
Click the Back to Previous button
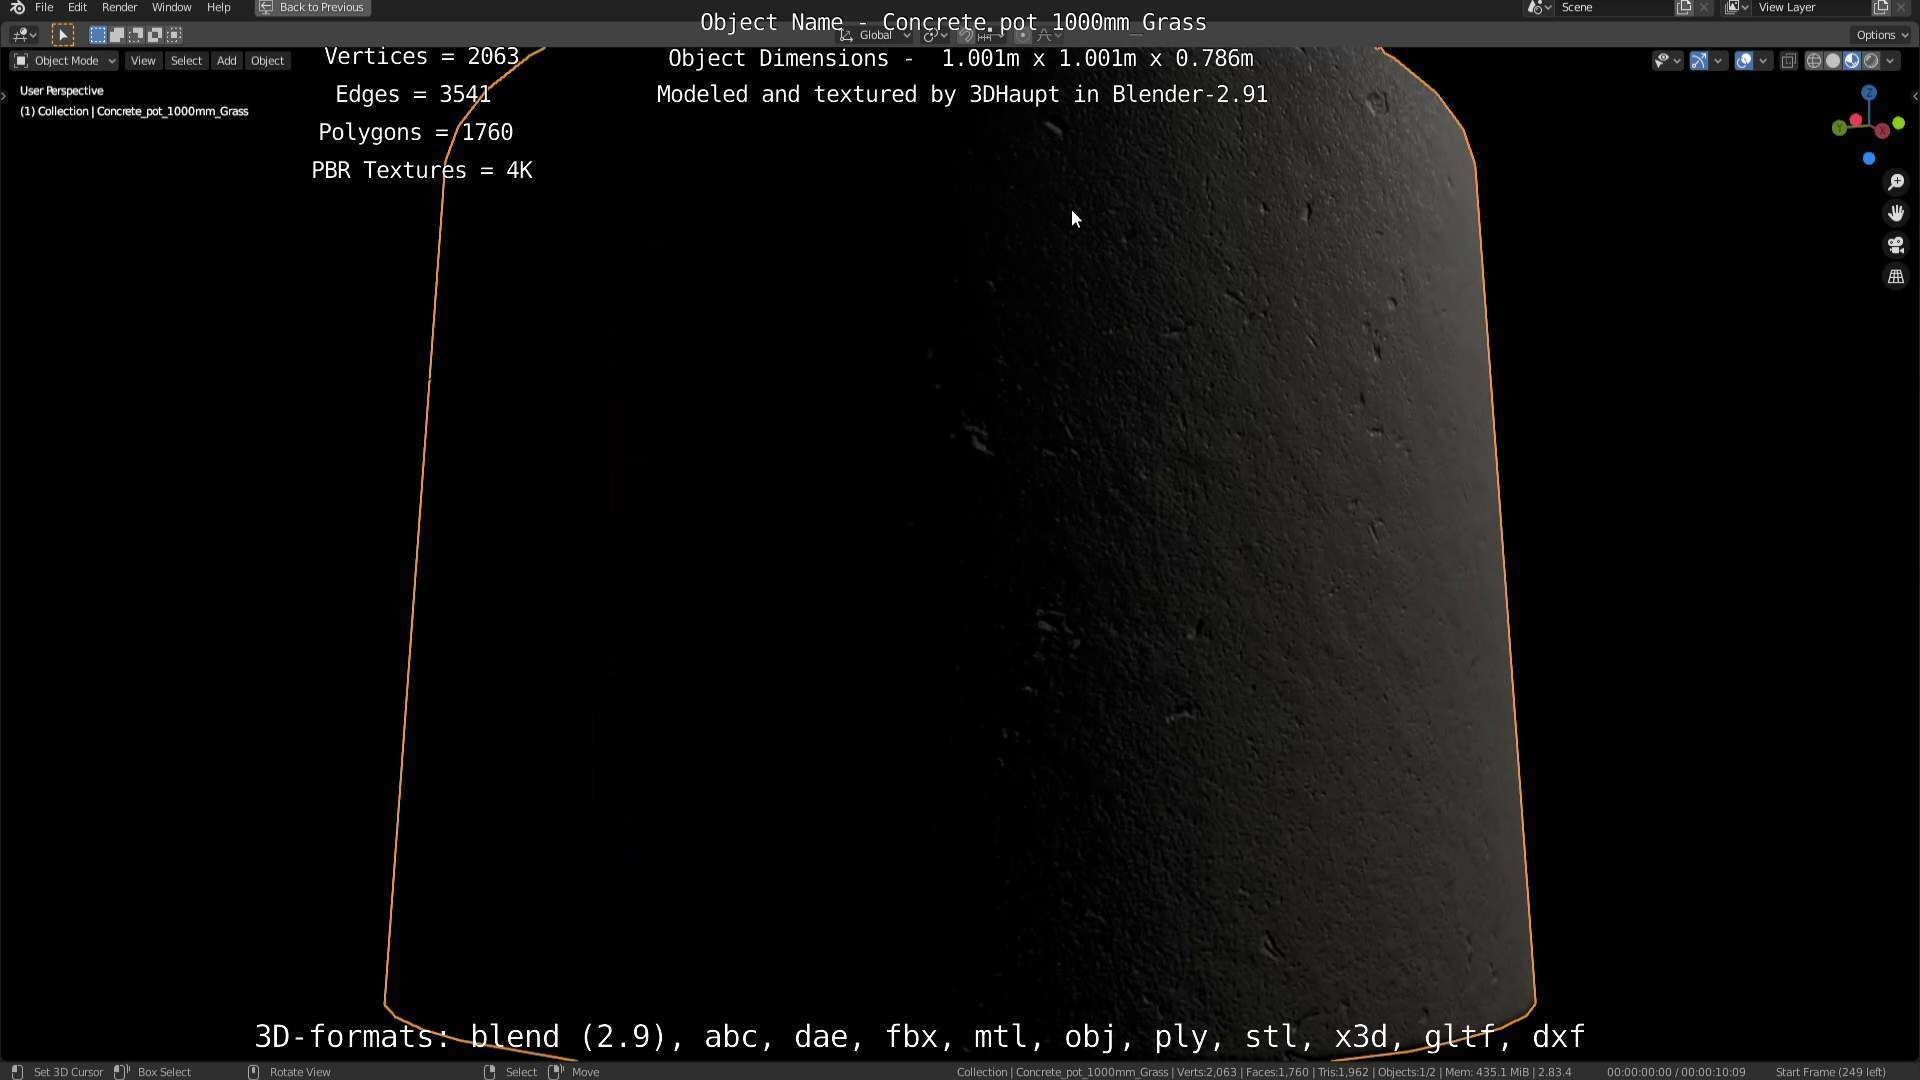pos(312,7)
